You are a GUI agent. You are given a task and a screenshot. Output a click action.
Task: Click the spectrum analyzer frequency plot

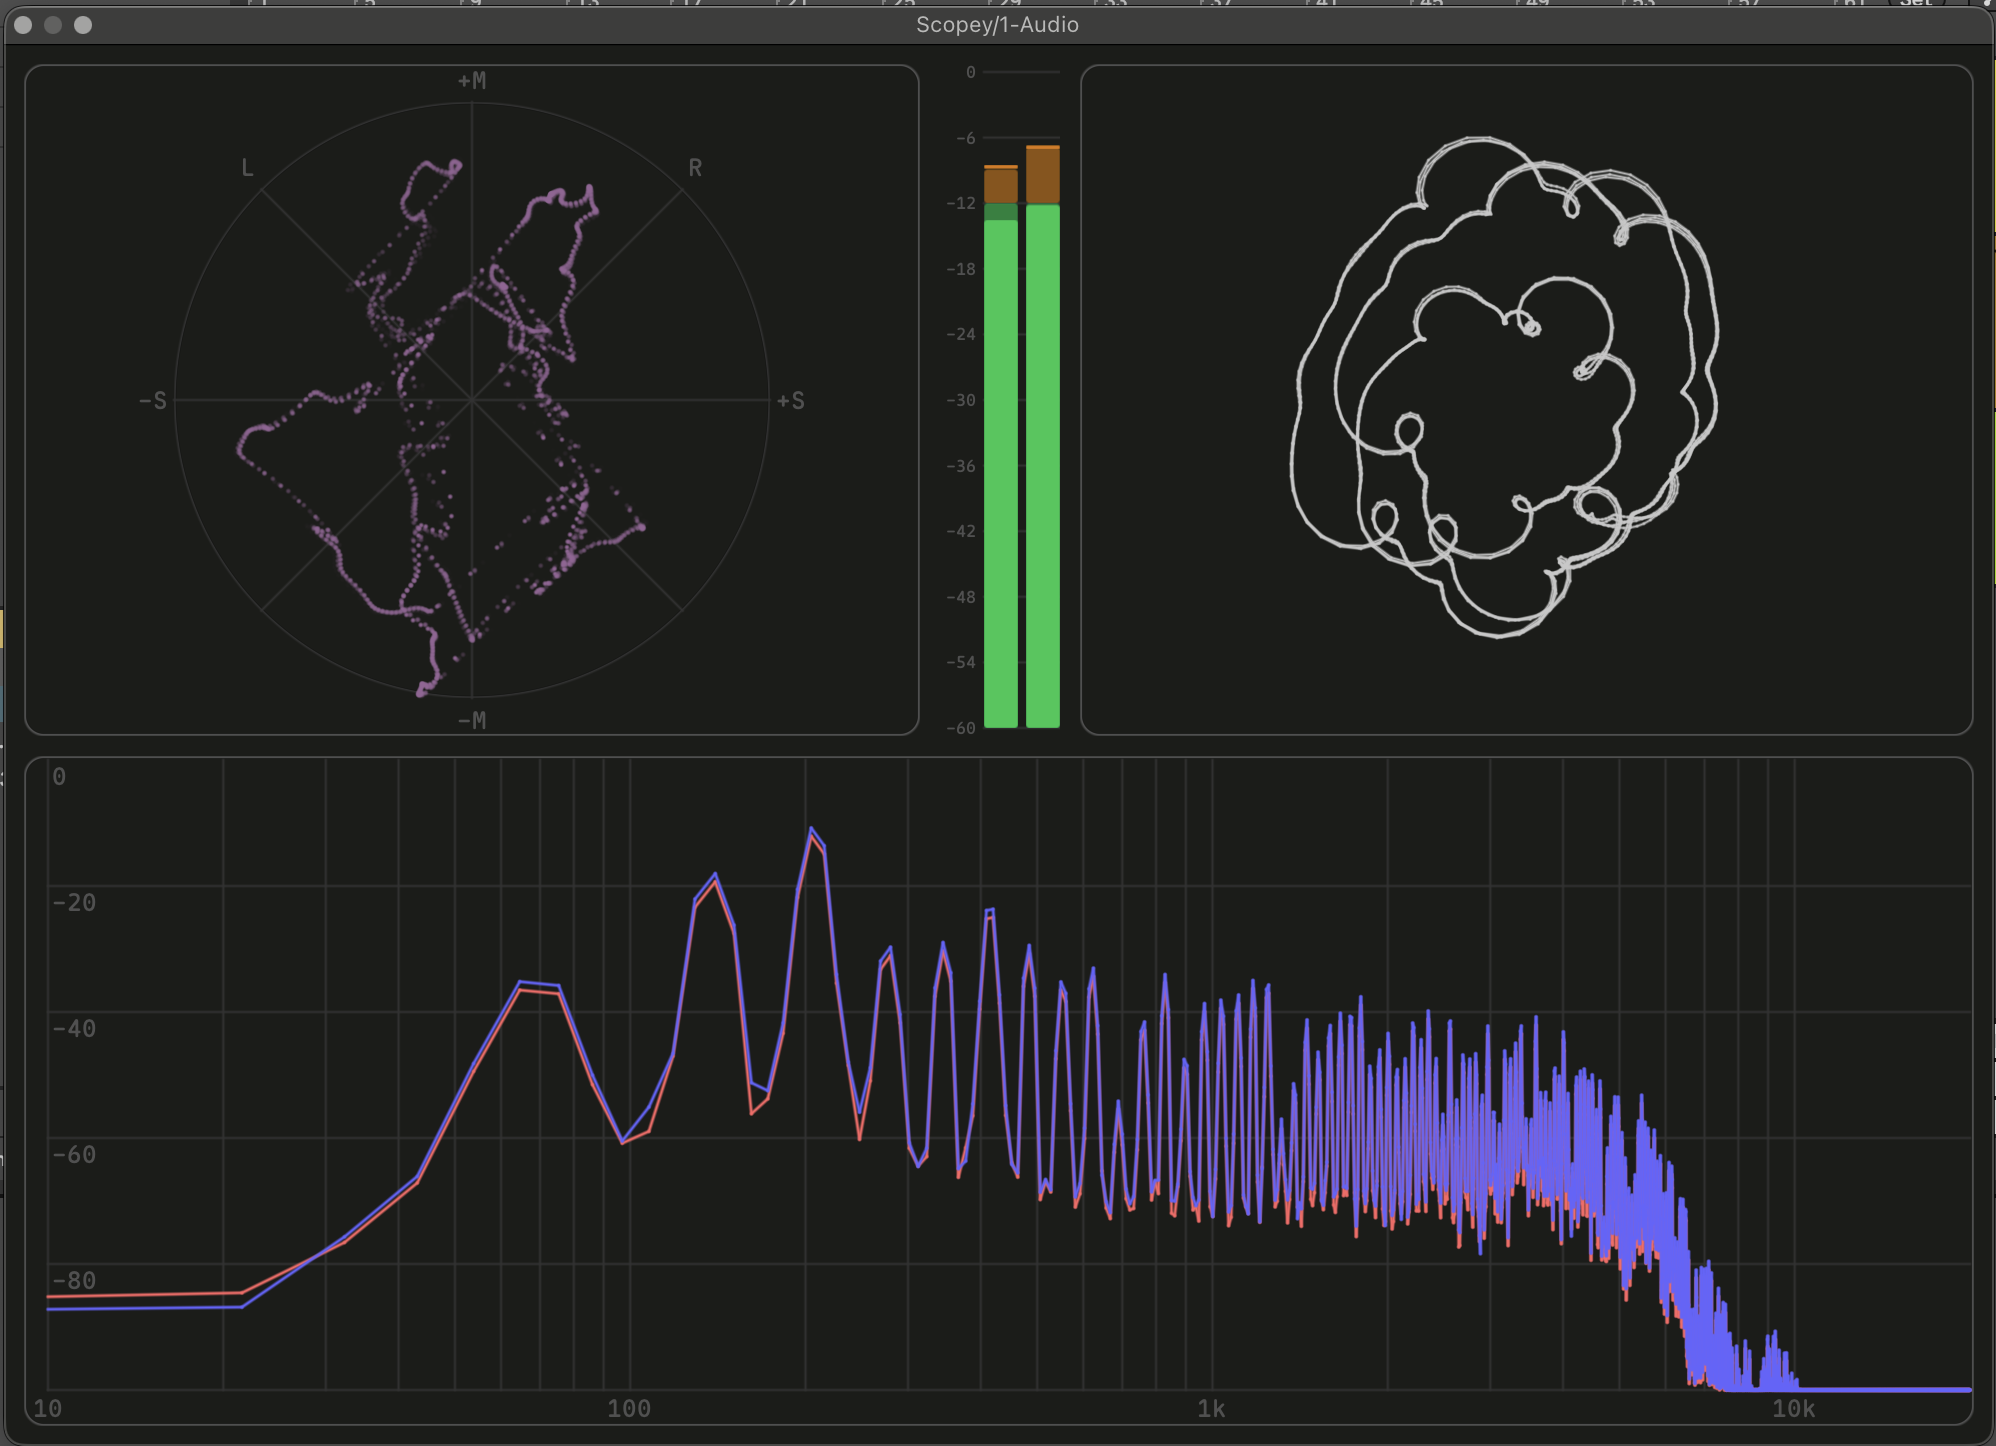tap(998, 1090)
